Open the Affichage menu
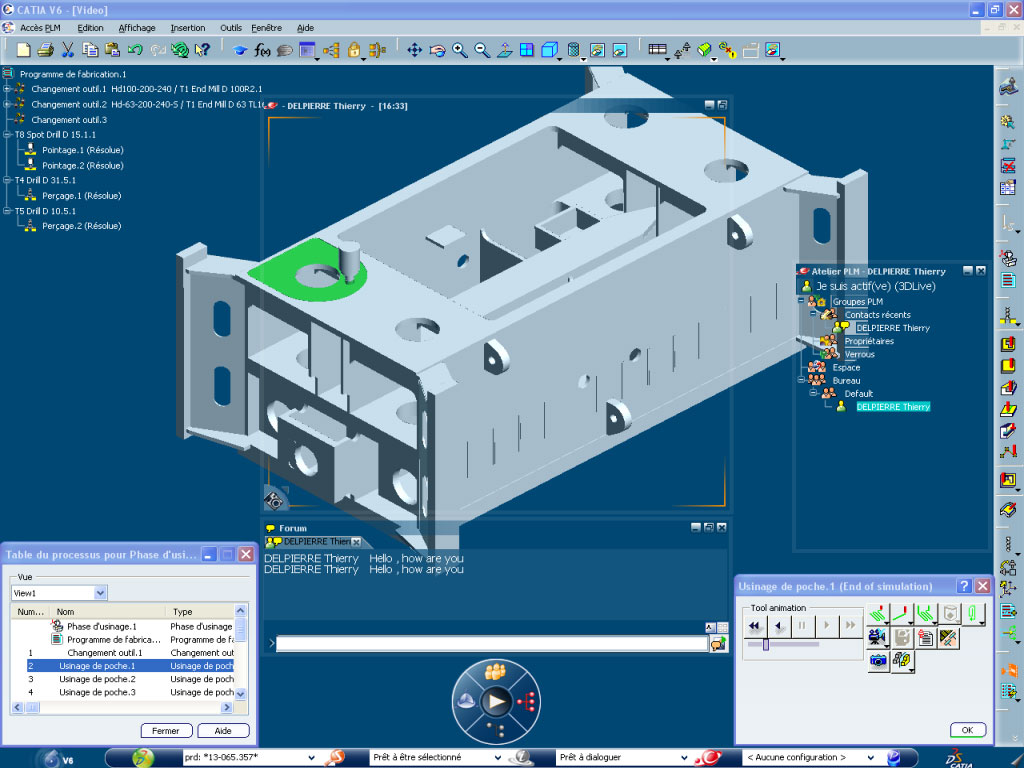1024x768 pixels. (137, 28)
